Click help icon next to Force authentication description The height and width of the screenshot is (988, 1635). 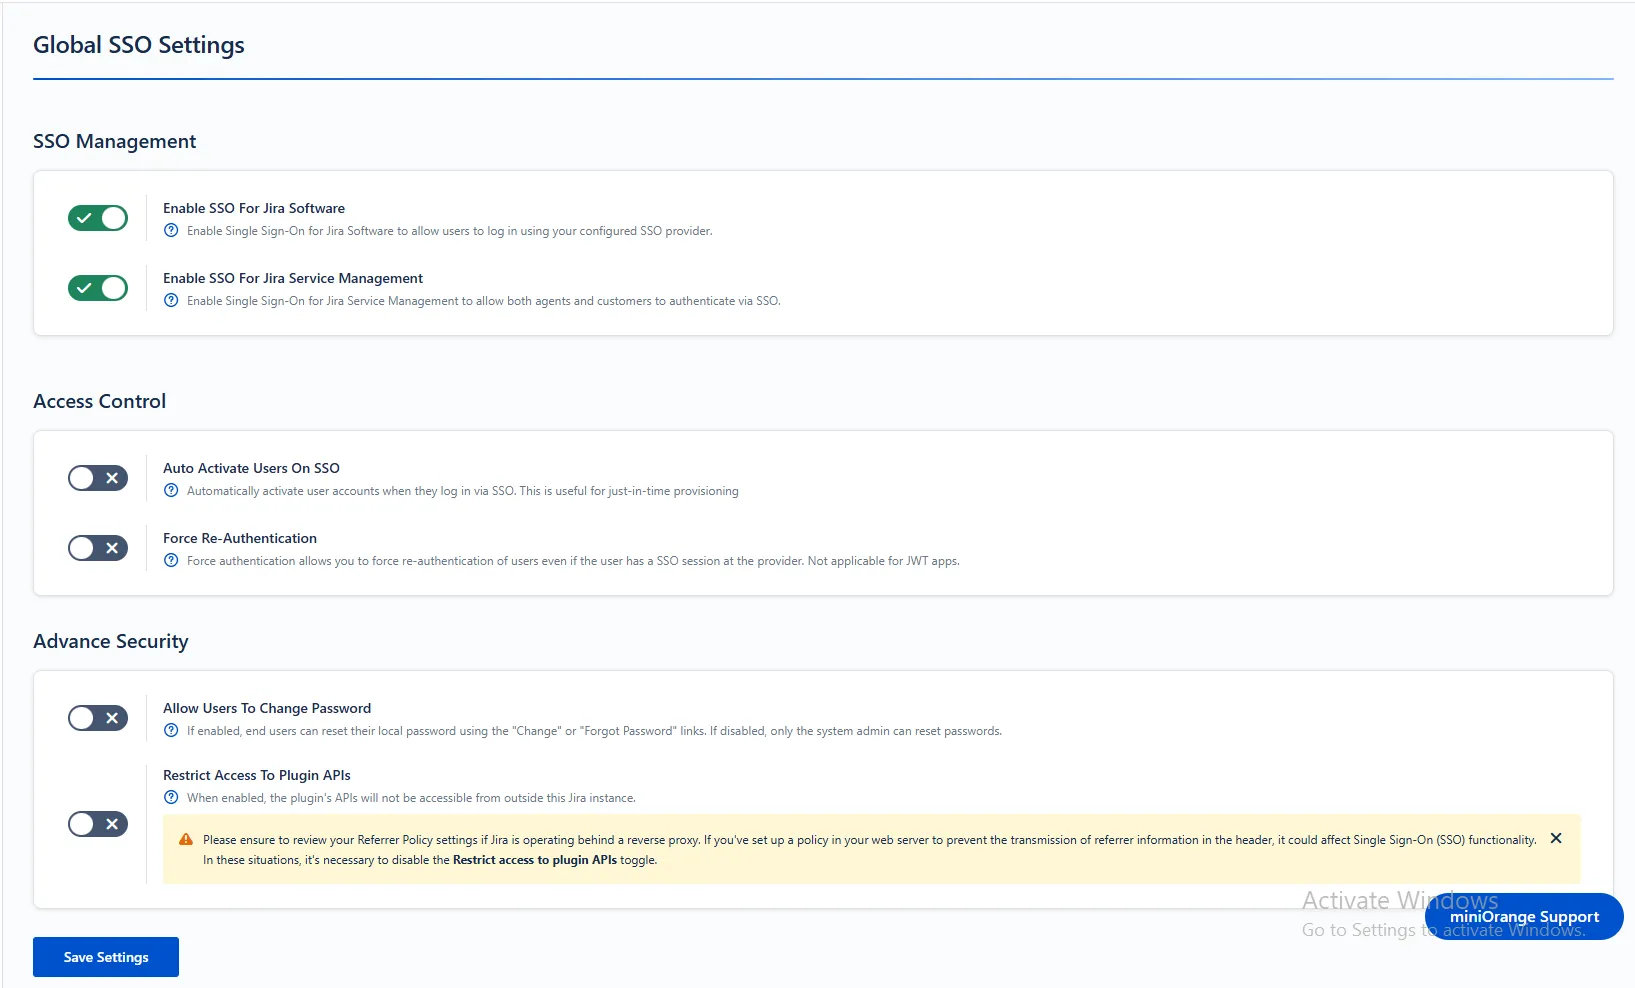tap(171, 561)
